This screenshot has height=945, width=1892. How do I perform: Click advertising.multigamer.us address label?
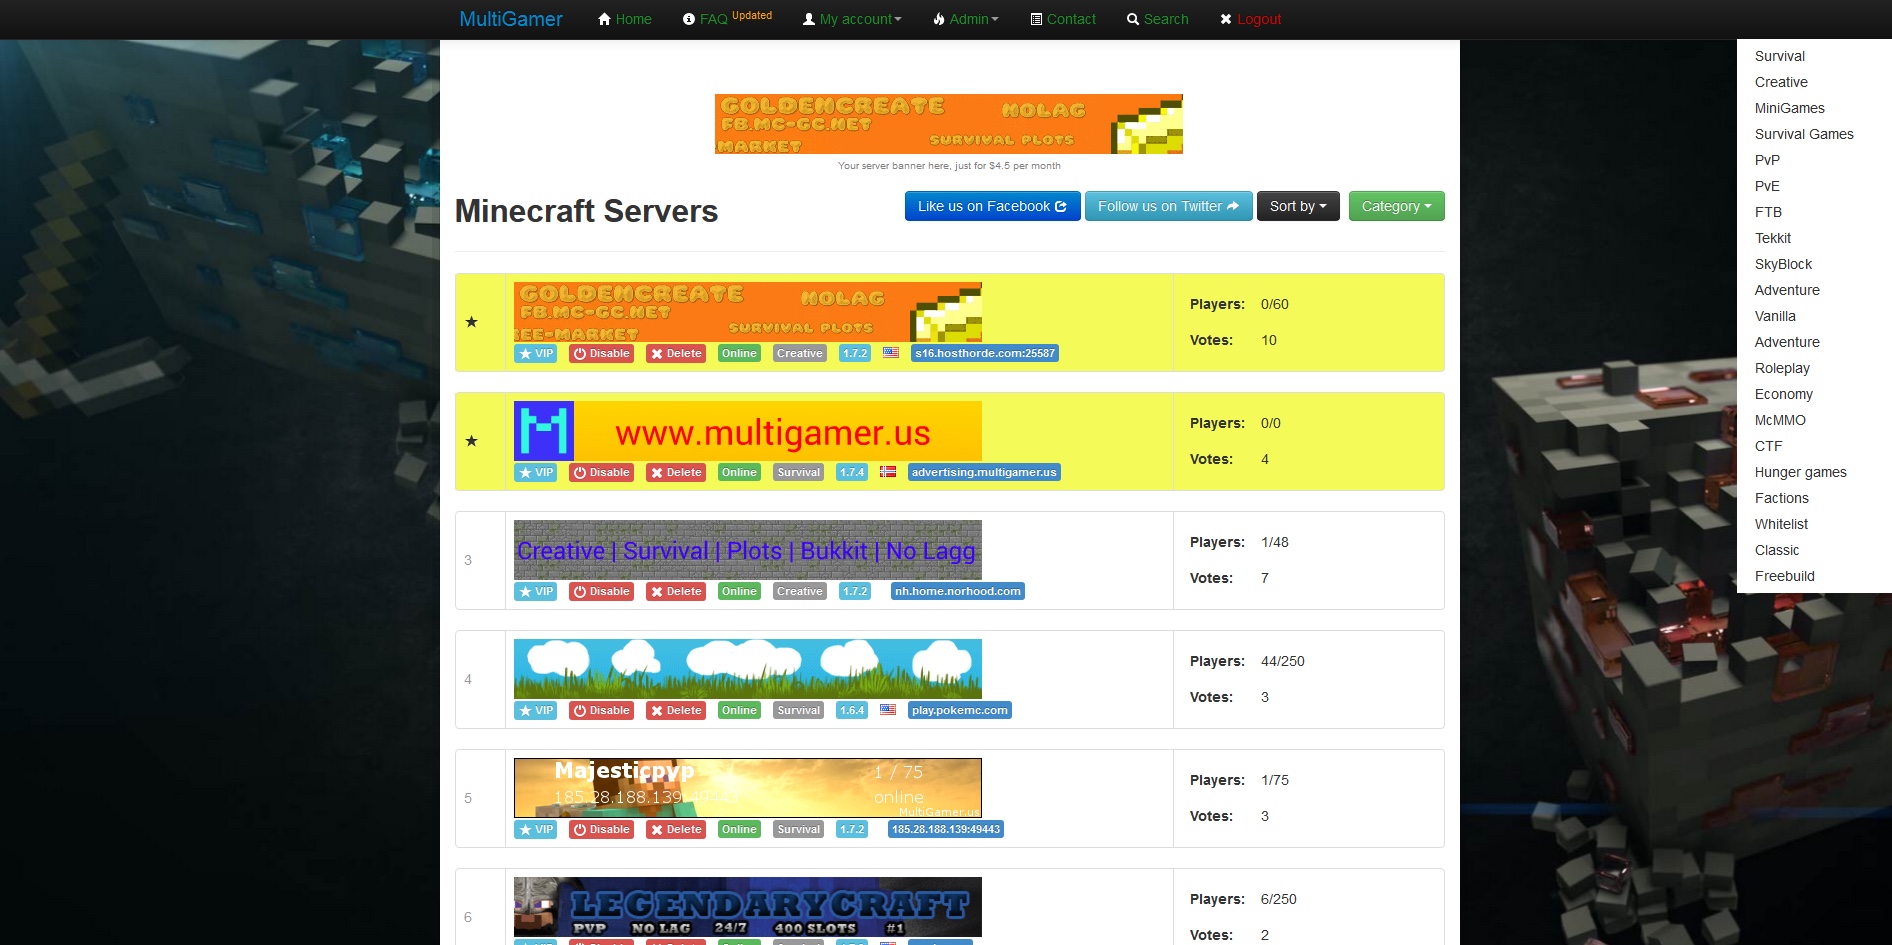(x=984, y=472)
